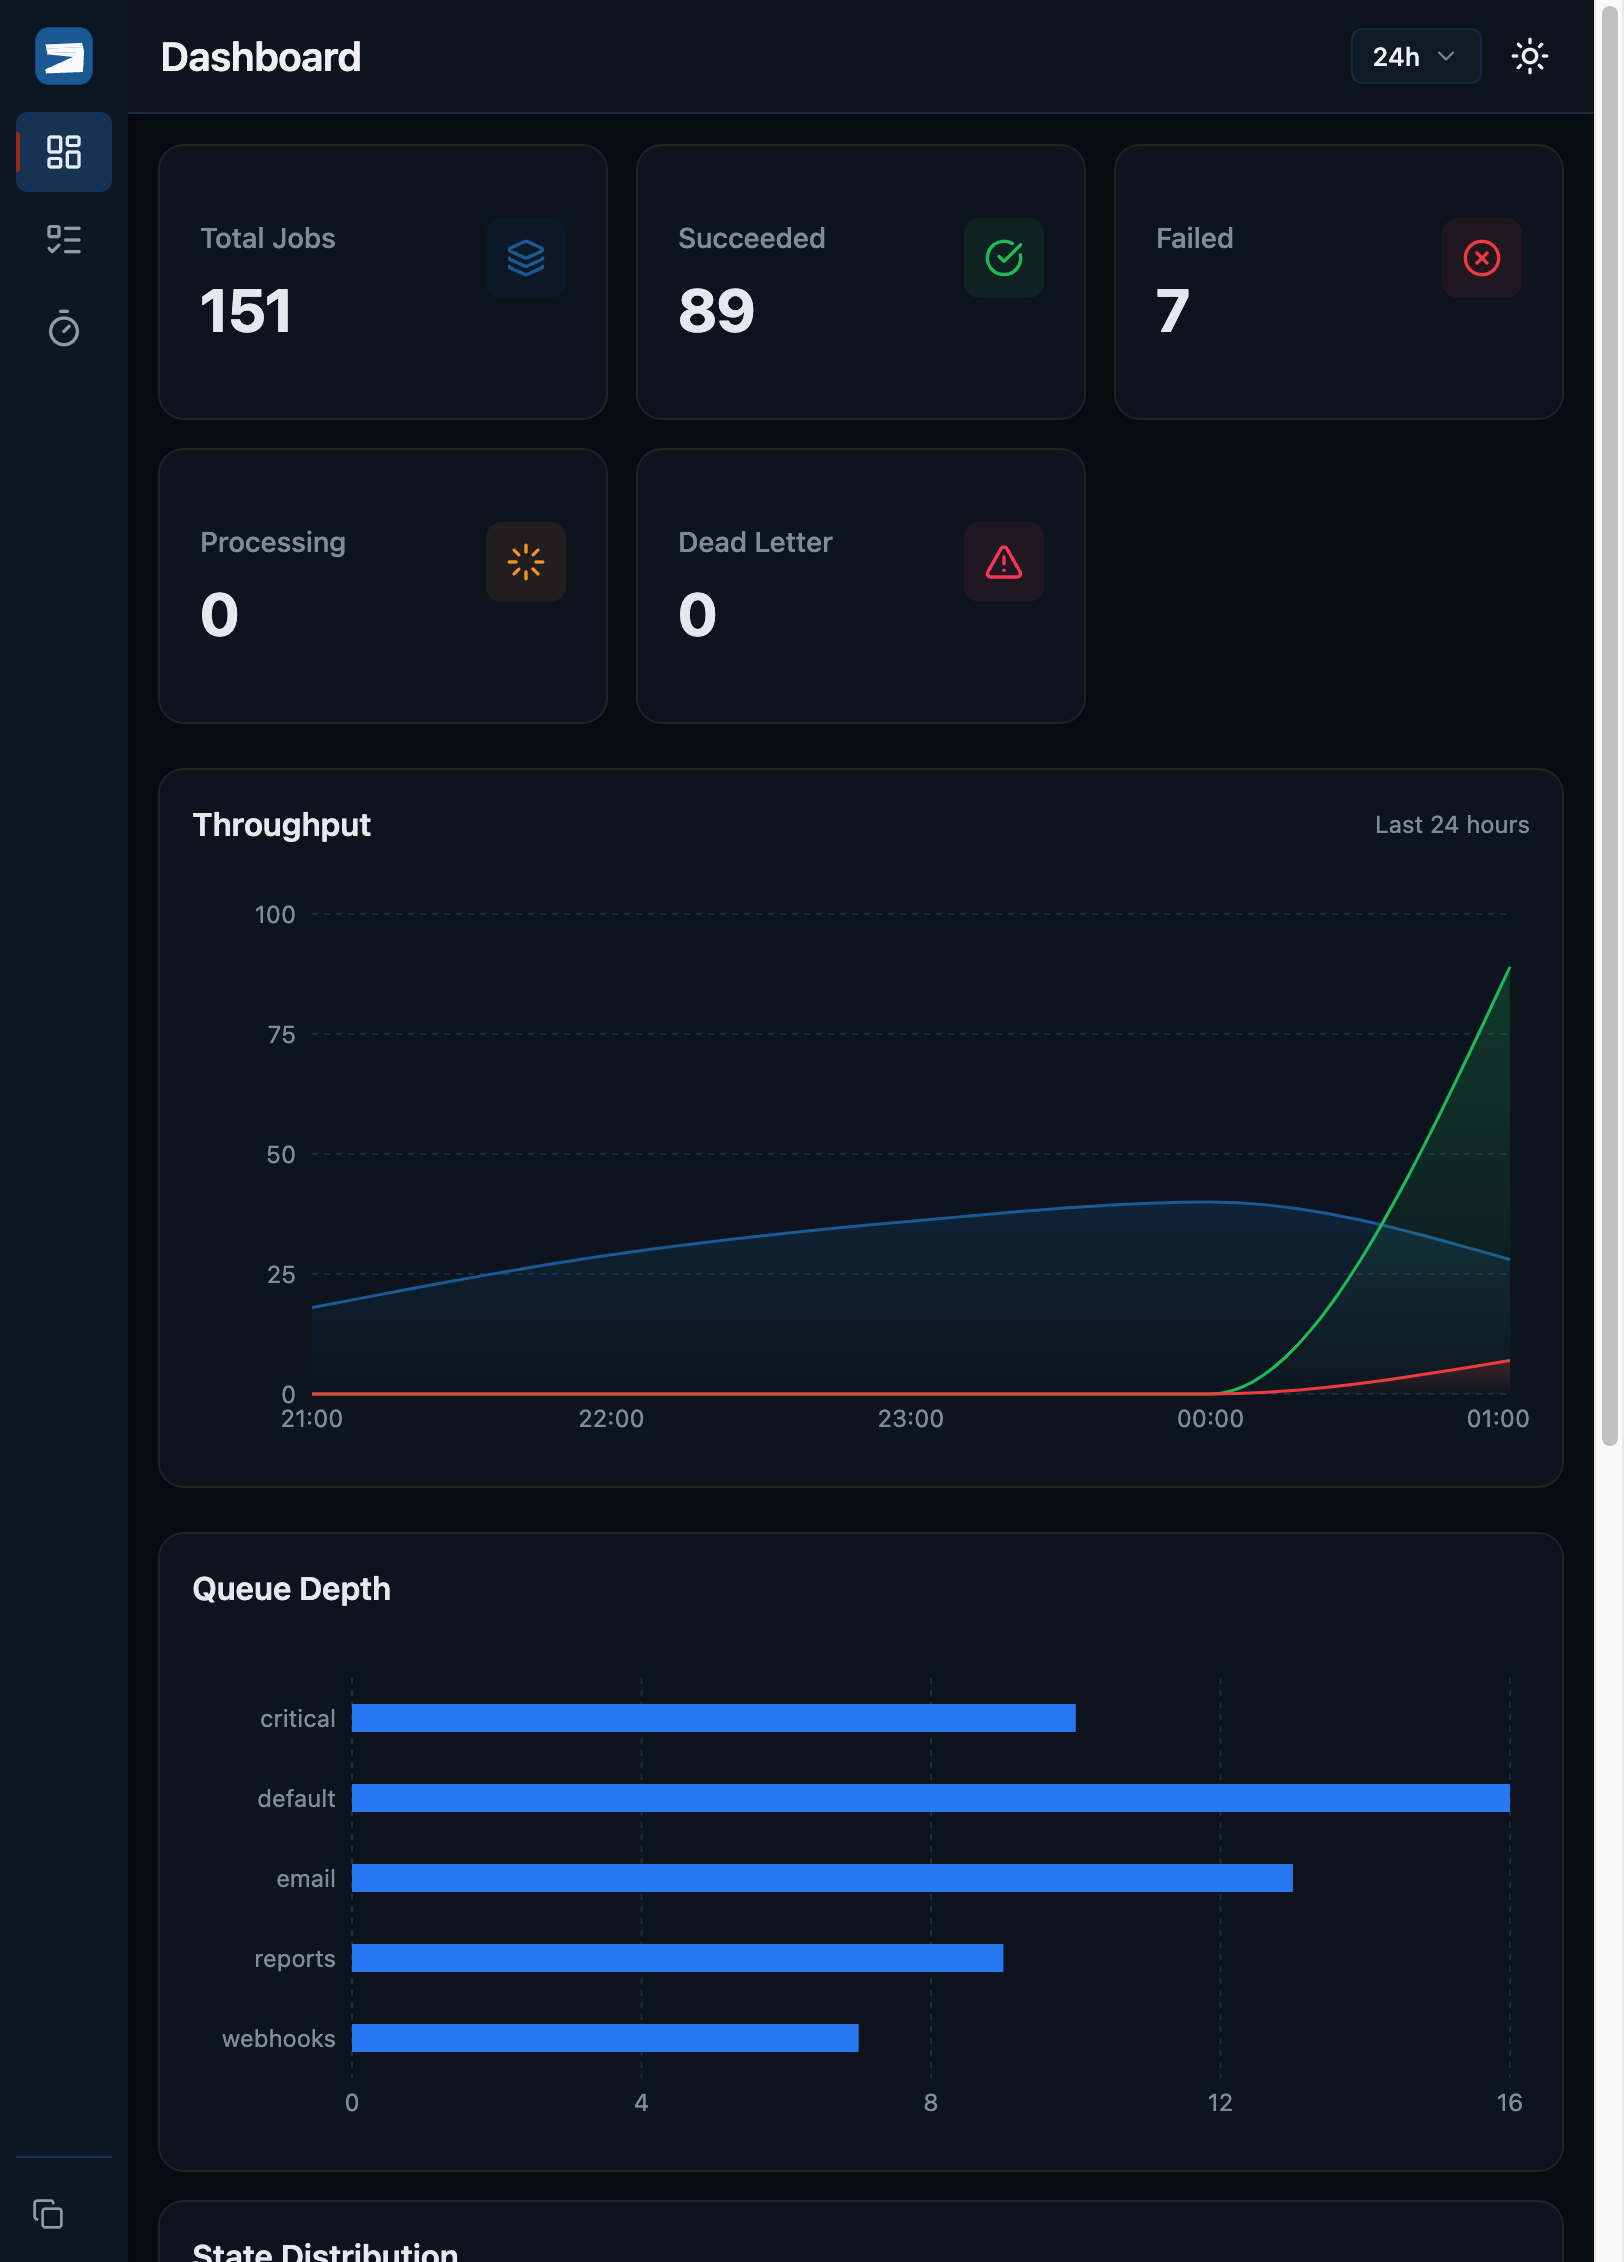Navigate to the Jobs checklist section
This screenshot has height=2262, width=1624.
pyautogui.click(x=63, y=240)
